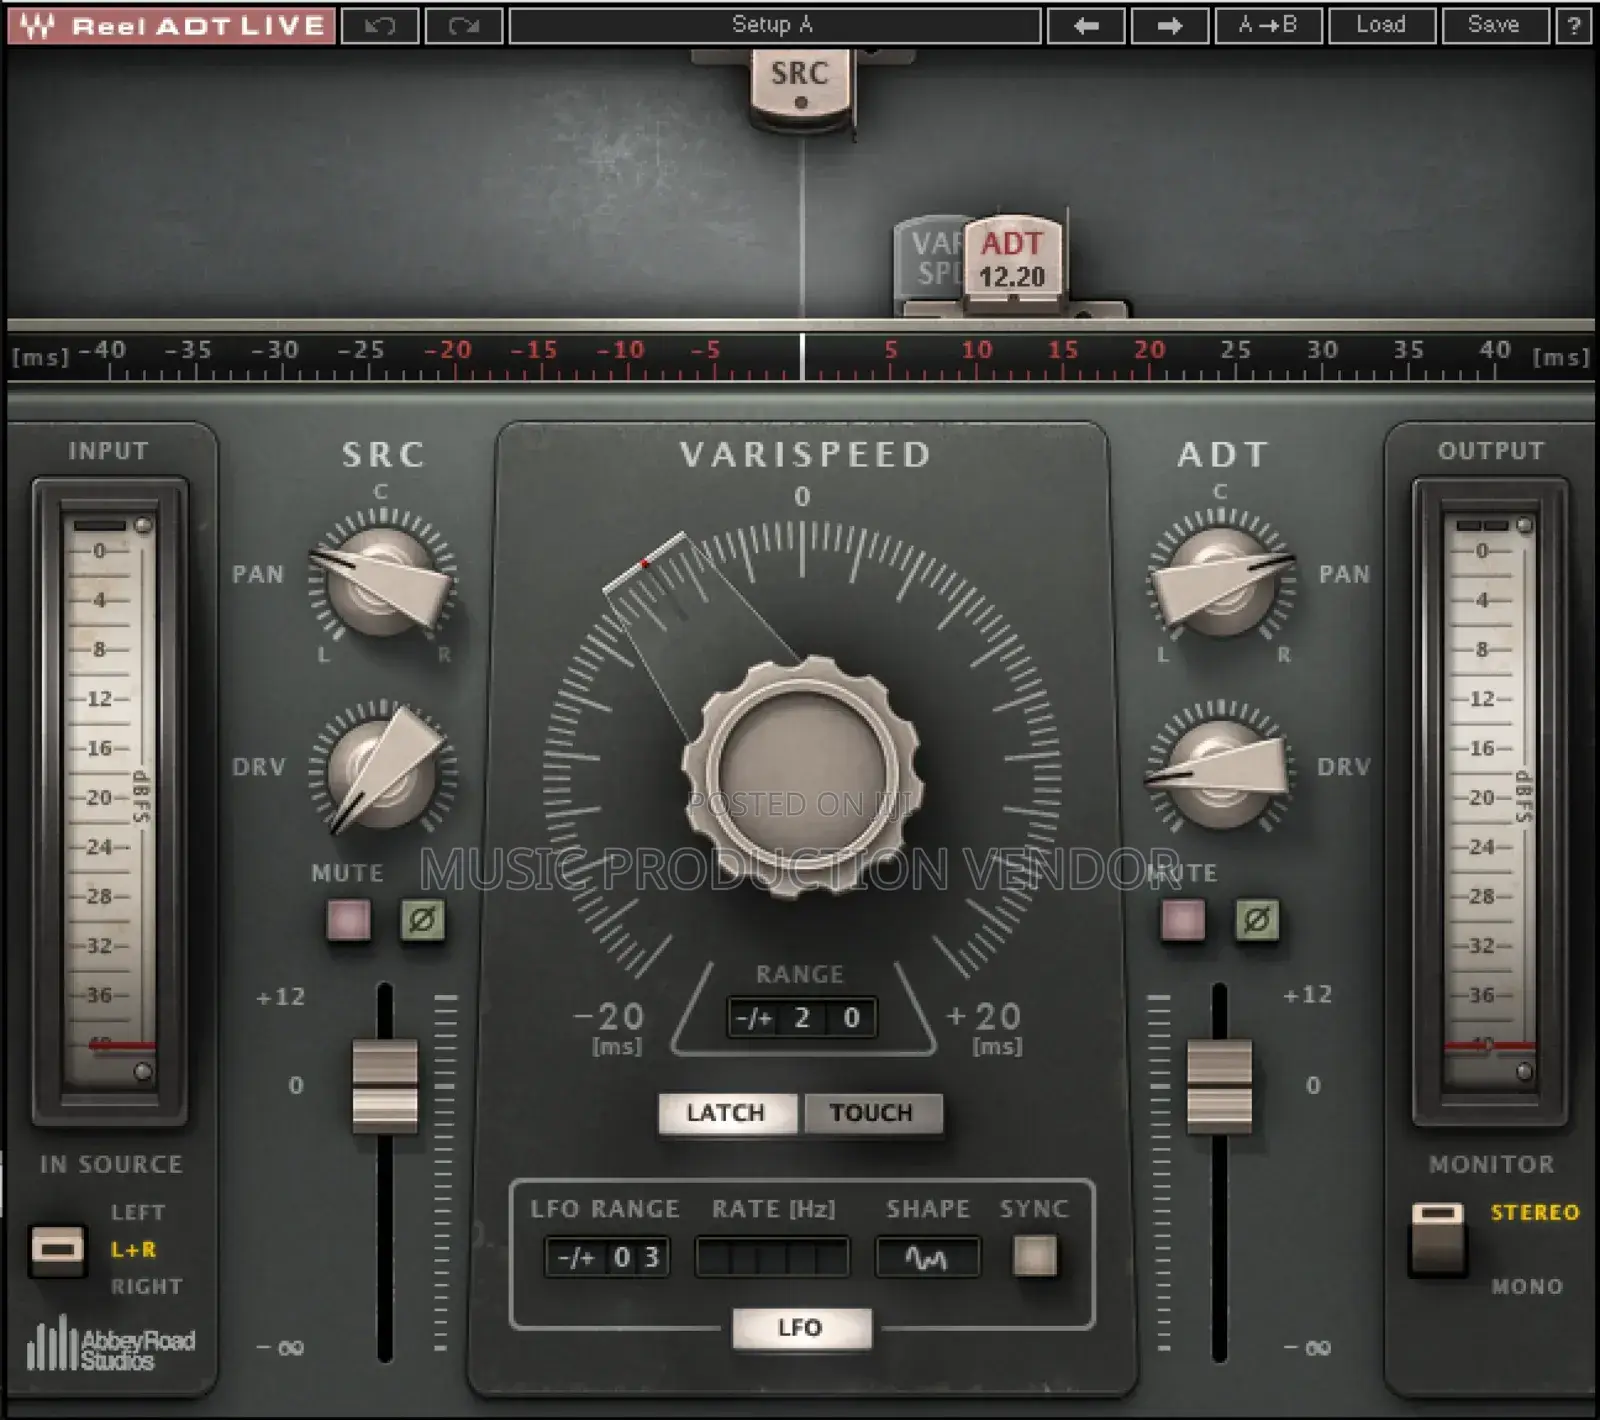Open the LFO SHAPE waveform selector
The image size is (1600, 1420).
tap(927, 1257)
